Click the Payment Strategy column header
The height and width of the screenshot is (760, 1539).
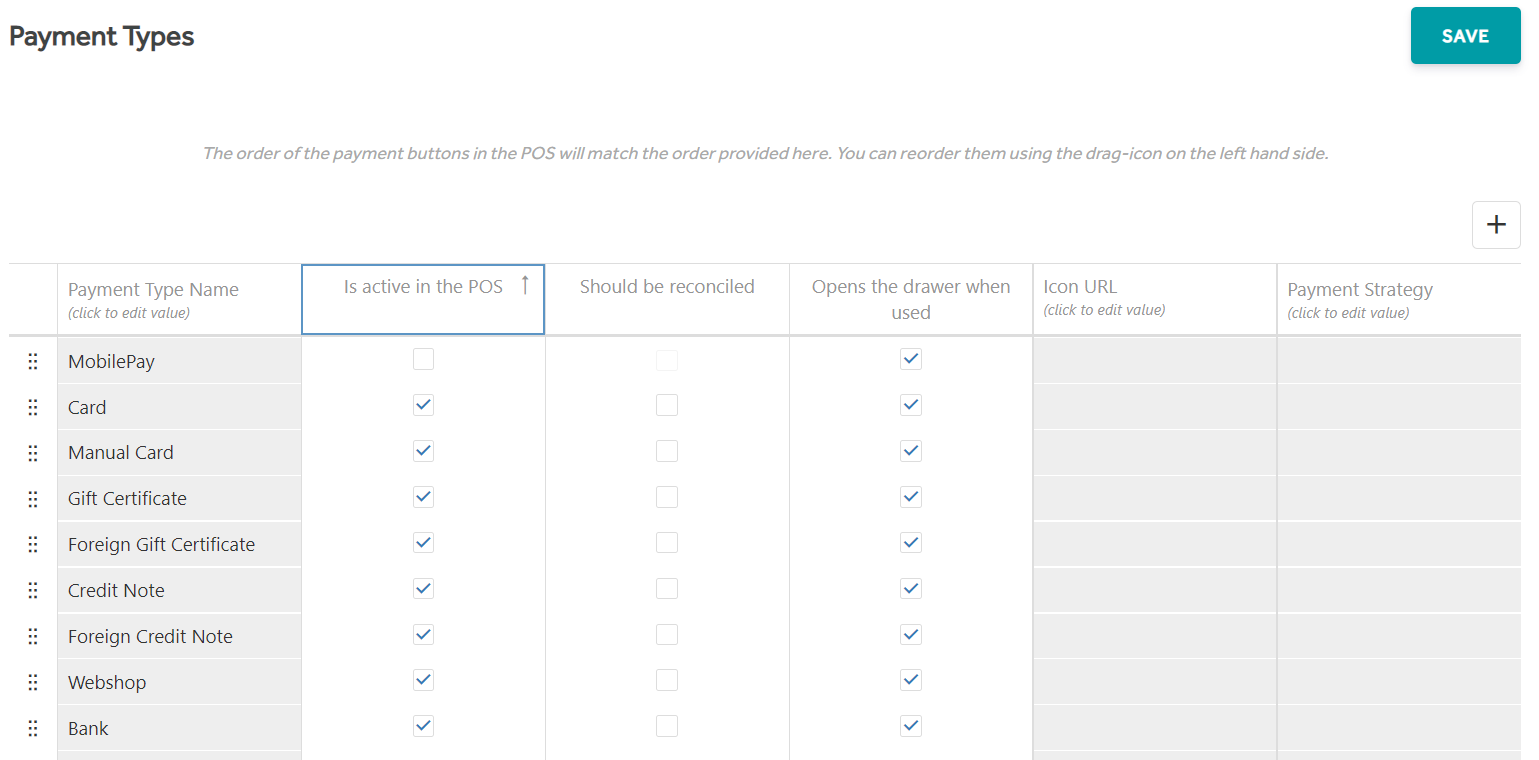tap(1399, 299)
